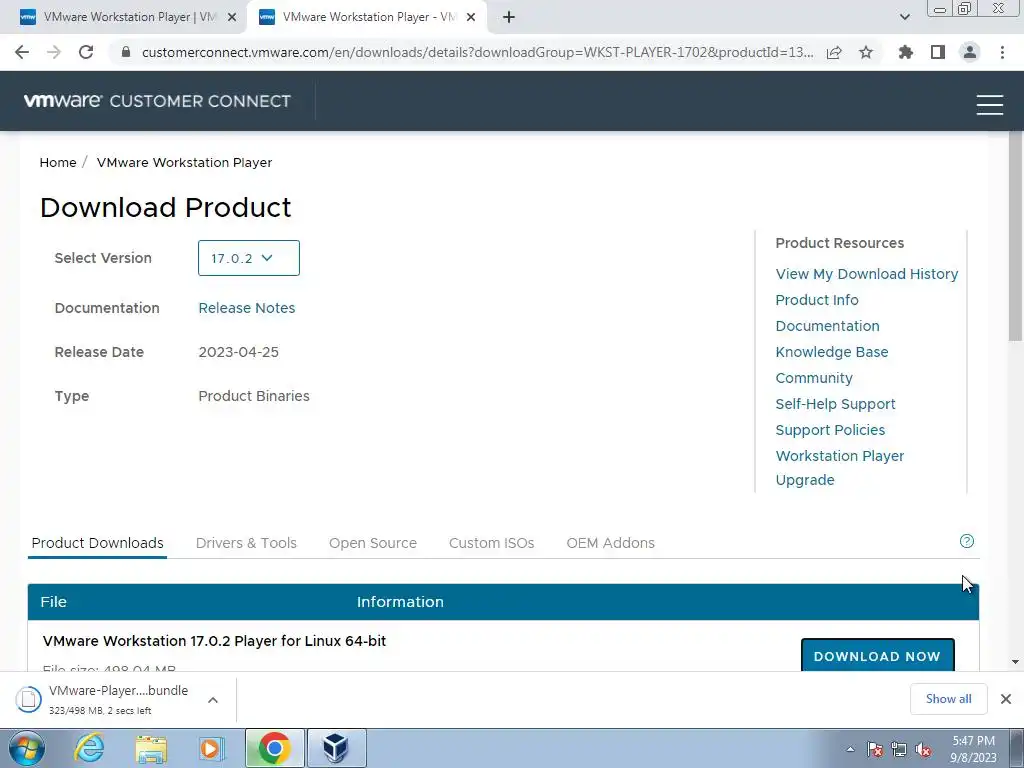Switch to the OEM Addons tab

click(x=611, y=543)
